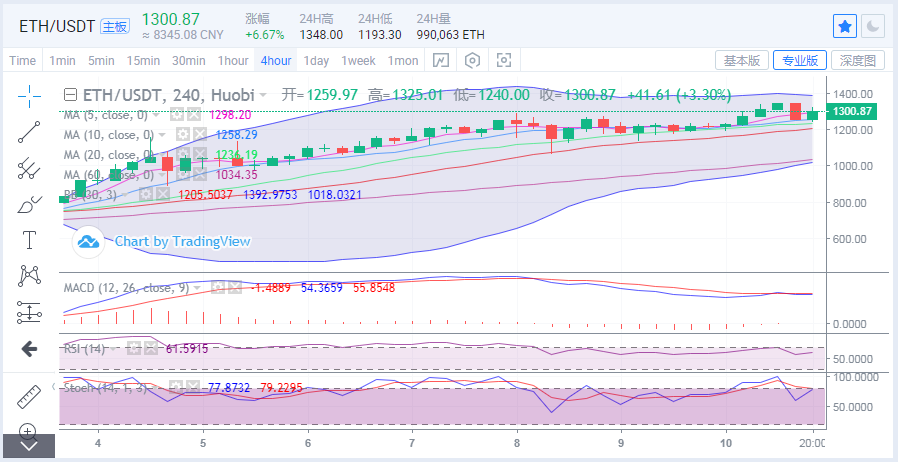Open the indicators chart icon in top bar
The width and height of the screenshot is (898, 462).
coord(440,60)
